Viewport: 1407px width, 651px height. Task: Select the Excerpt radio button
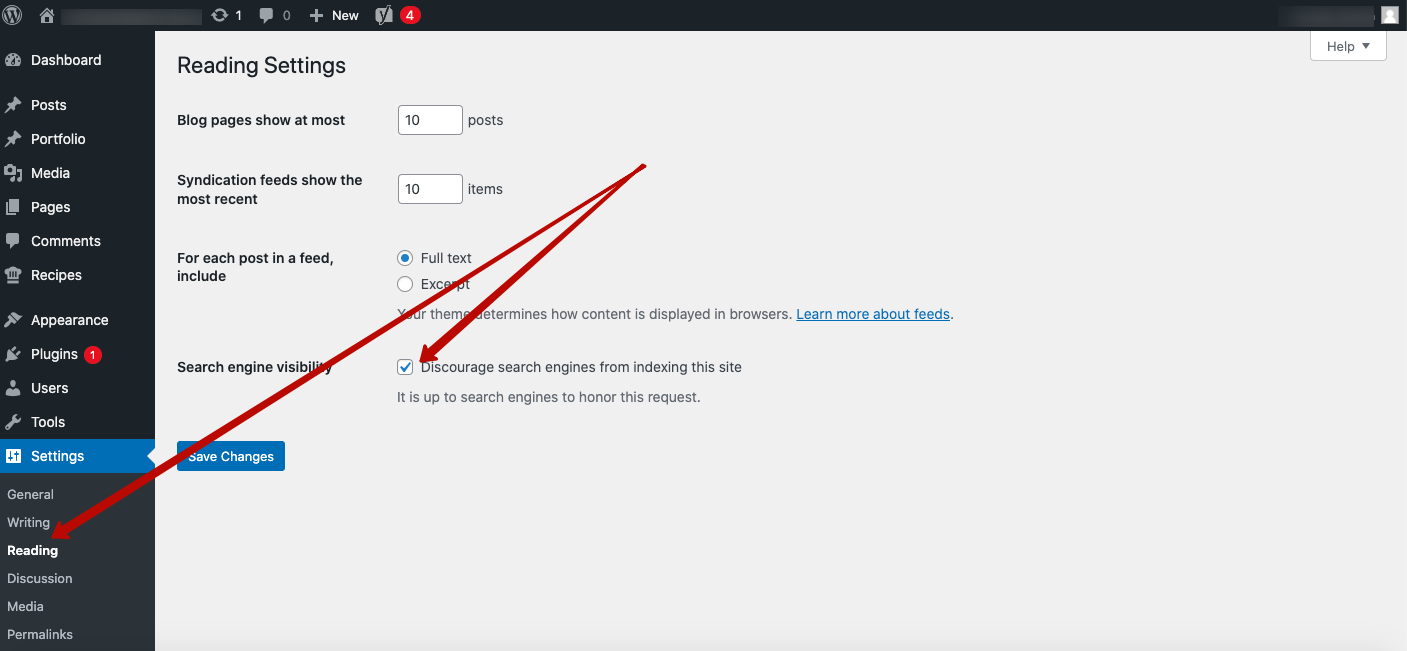click(405, 284)
